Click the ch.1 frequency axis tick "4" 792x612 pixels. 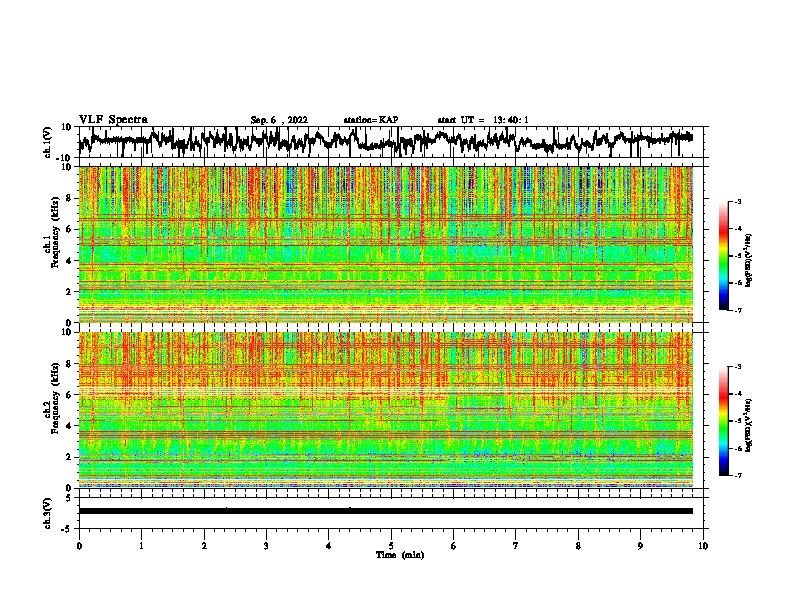(x=69, y=261)
